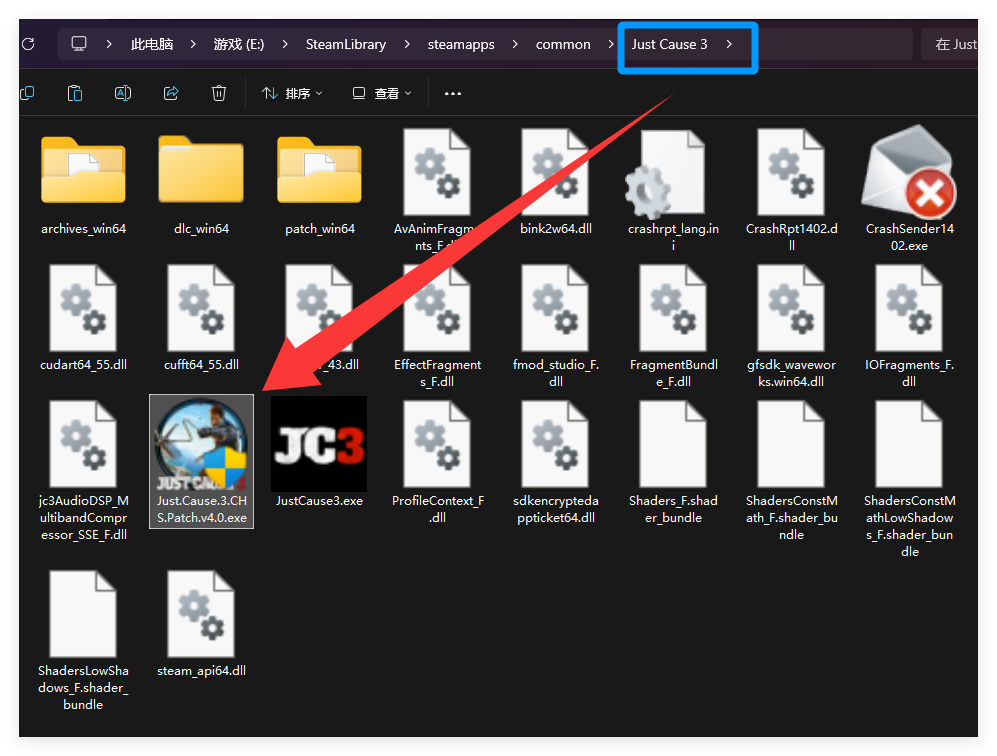Viewport: 997px width, 756px height.
Task: Select the ProfileContext_F.dll file
Action: (x=437, y=463)
